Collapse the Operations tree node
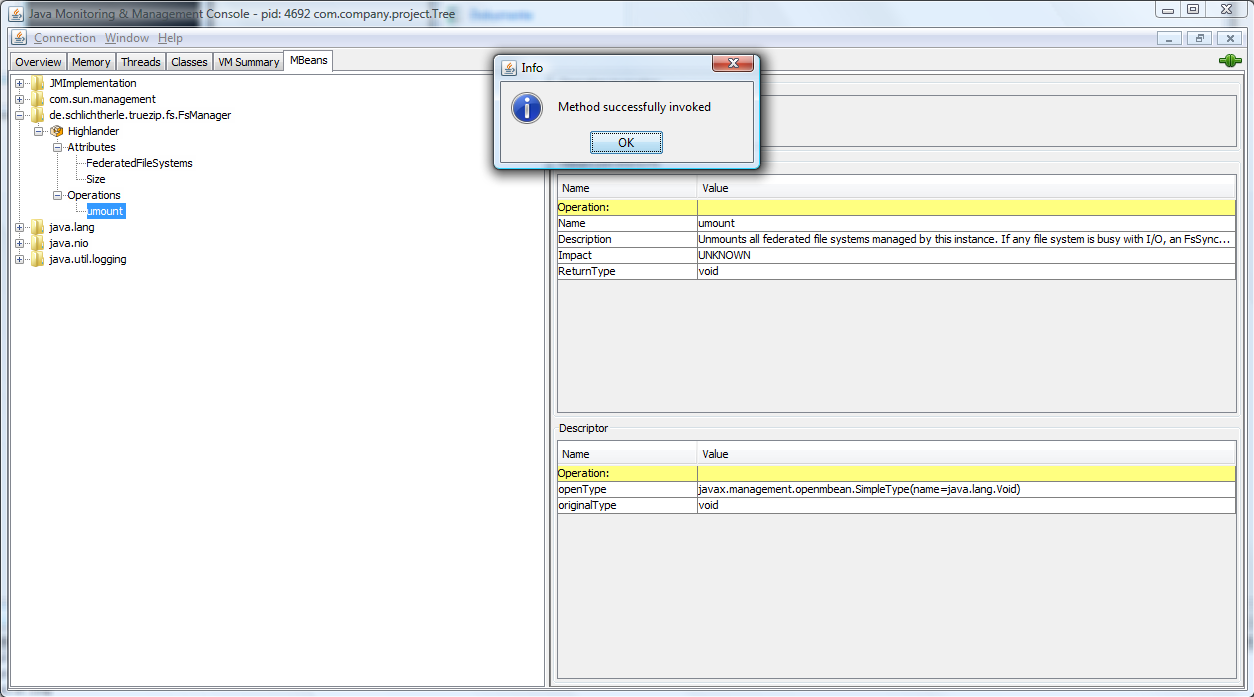The height and width of the screenshot is (697, 1254). (57, 195)
